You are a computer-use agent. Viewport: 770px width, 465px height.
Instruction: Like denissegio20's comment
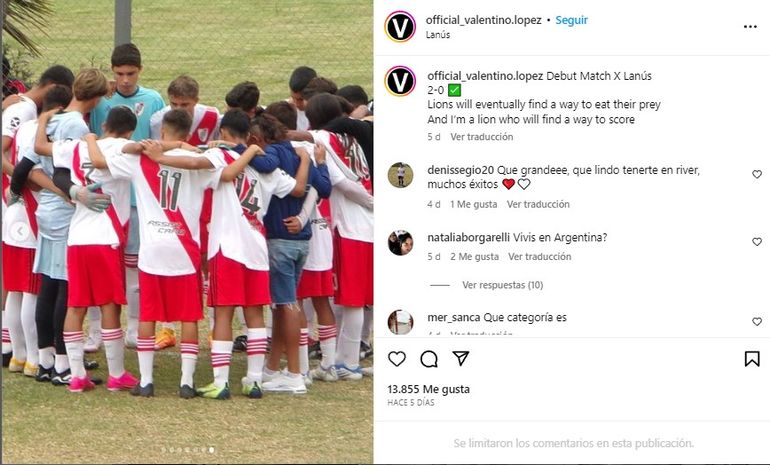(x=757, y=174)
